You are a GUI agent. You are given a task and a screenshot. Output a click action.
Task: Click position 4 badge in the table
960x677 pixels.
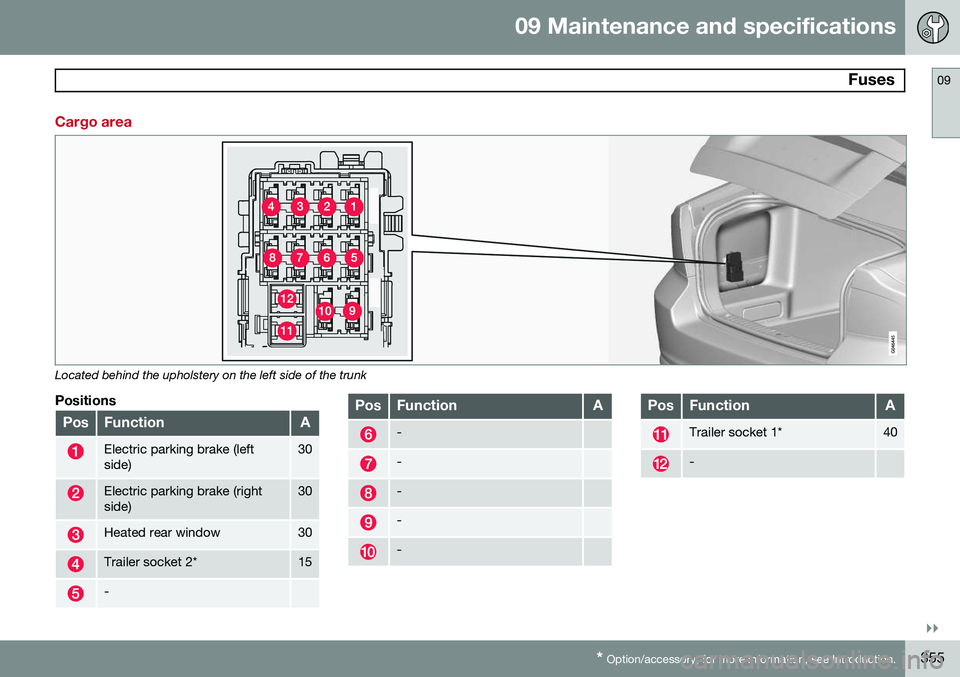pos(75,564)
